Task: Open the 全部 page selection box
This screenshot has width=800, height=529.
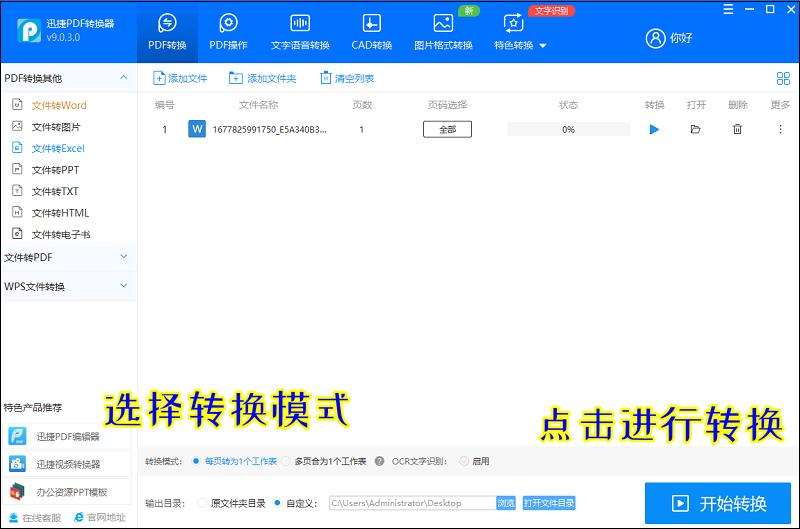Action: coord(447,129)
